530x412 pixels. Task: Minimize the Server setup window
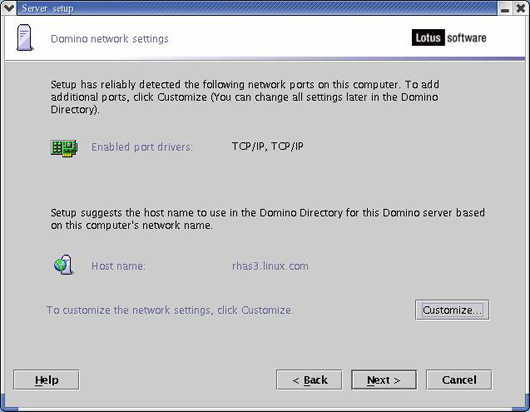[505, 8]
